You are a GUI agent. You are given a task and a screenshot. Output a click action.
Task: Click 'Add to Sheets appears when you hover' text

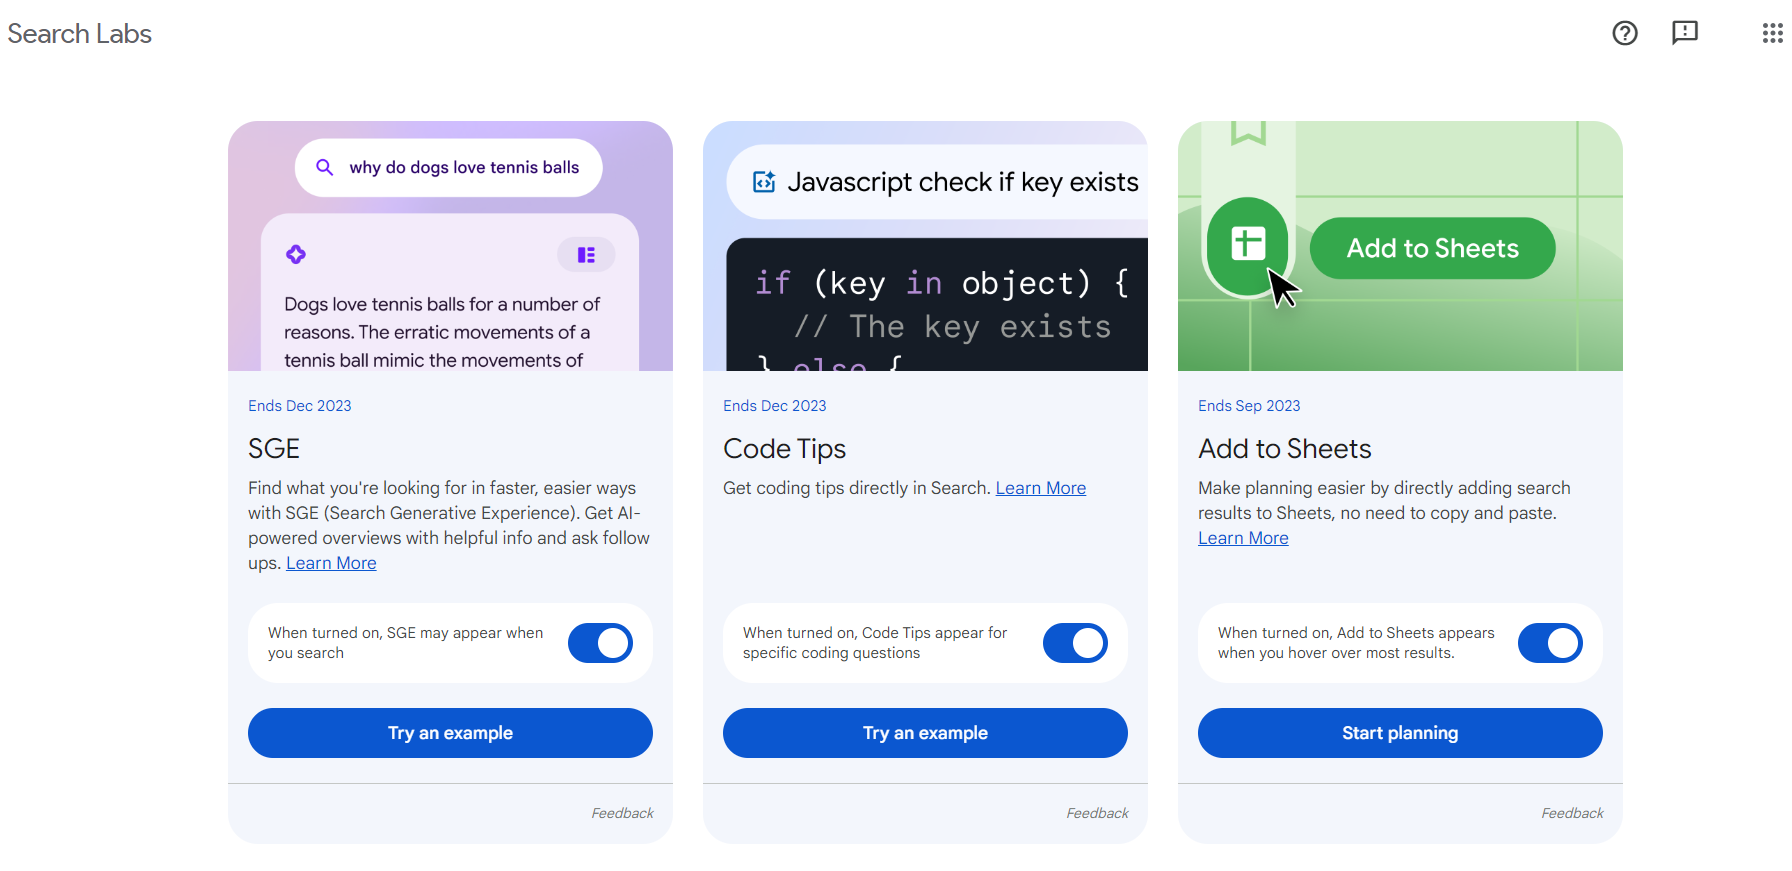pos(1356,643)
